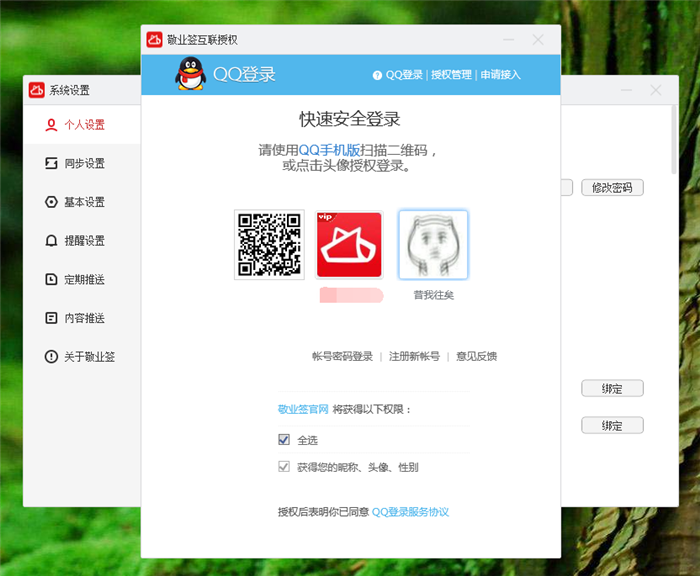700x576 pixels.
Task: Select the red VIP account avatar
Action: (349, 245)
